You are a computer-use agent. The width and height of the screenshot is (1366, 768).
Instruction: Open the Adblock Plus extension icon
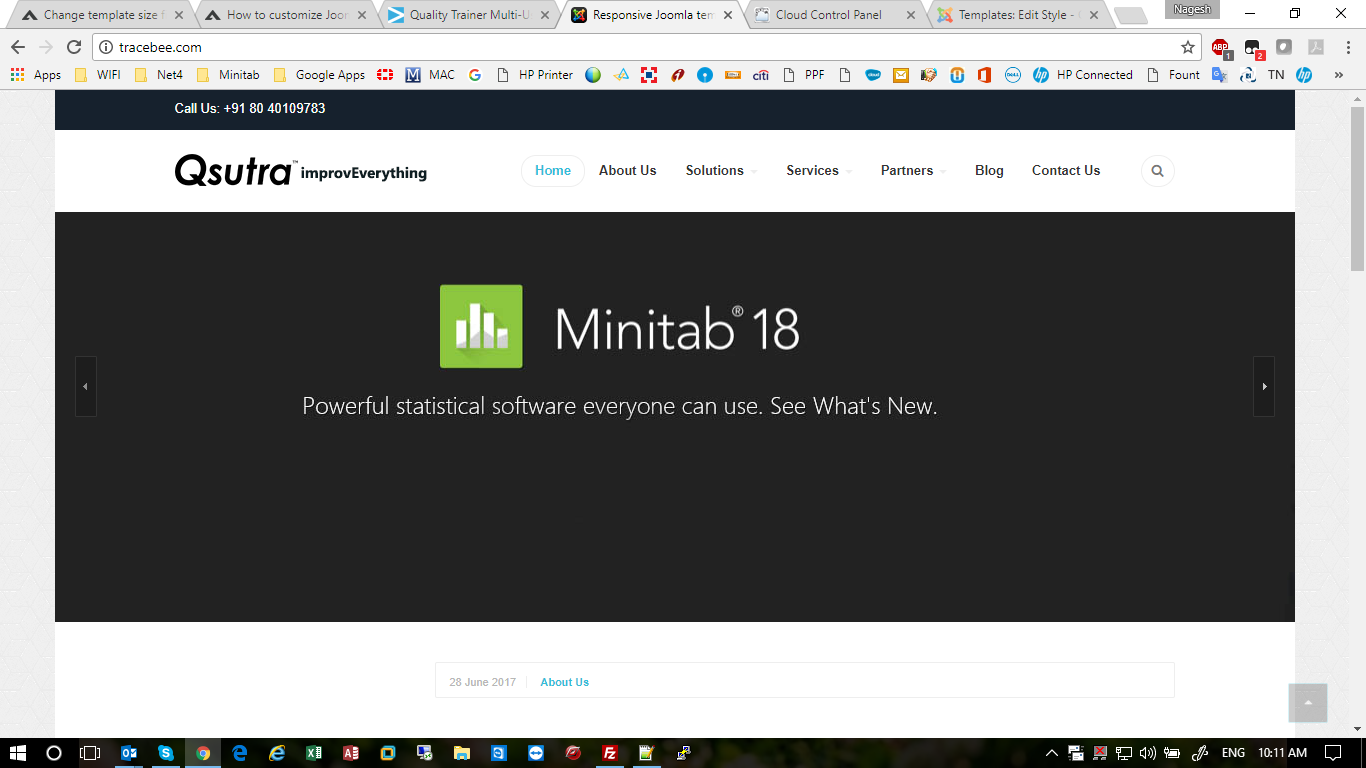(1220, 47)
